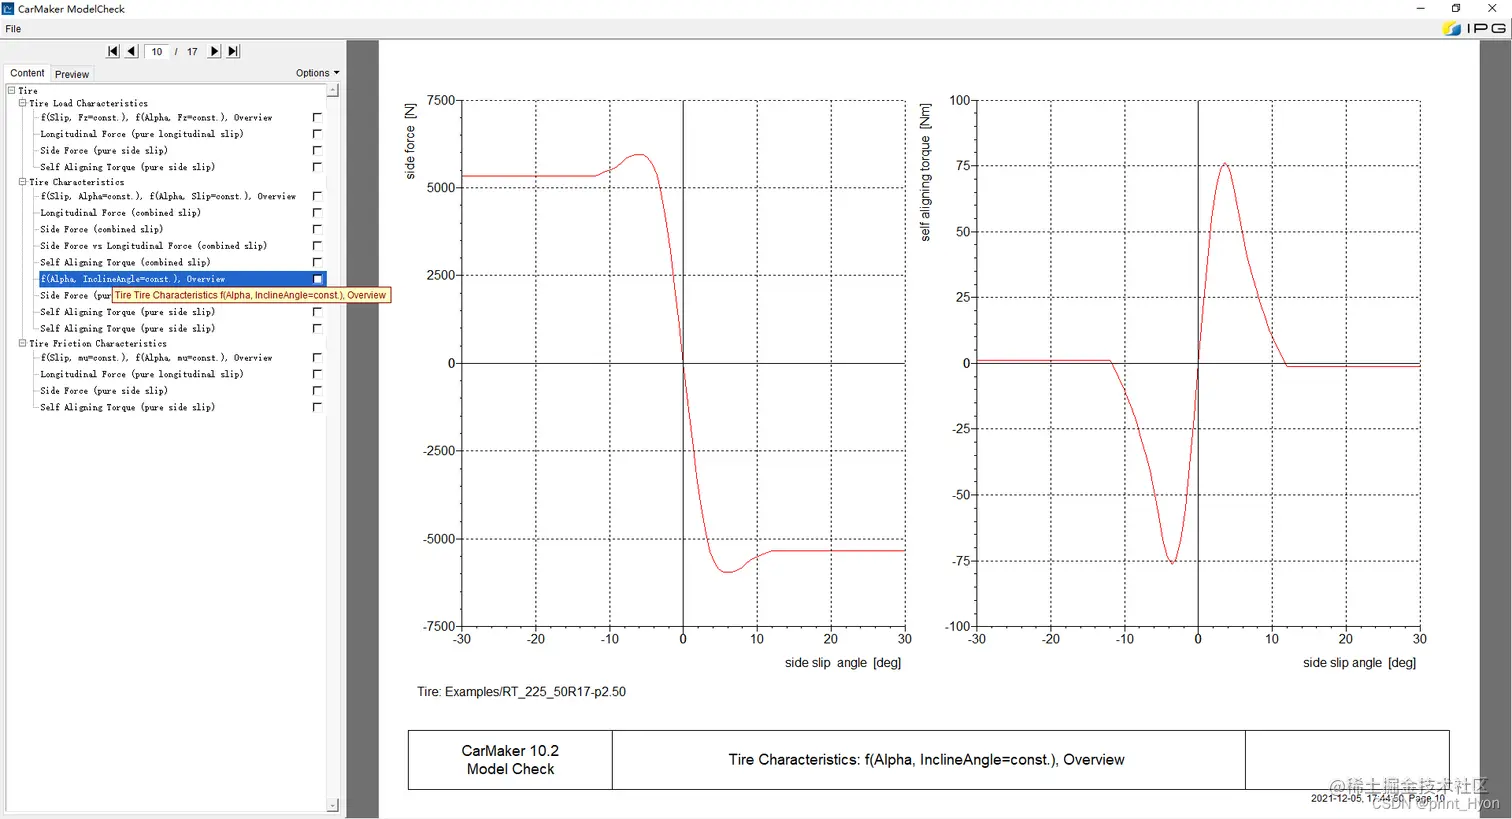
Task: Click the total page count 17
Action: pos(192,51)
